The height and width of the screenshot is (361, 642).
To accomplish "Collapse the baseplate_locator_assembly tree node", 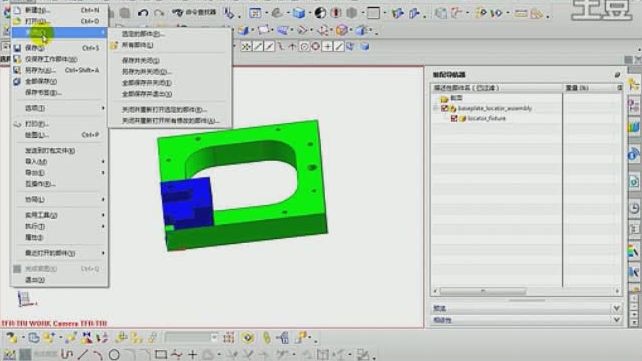I will coord(436,108).
